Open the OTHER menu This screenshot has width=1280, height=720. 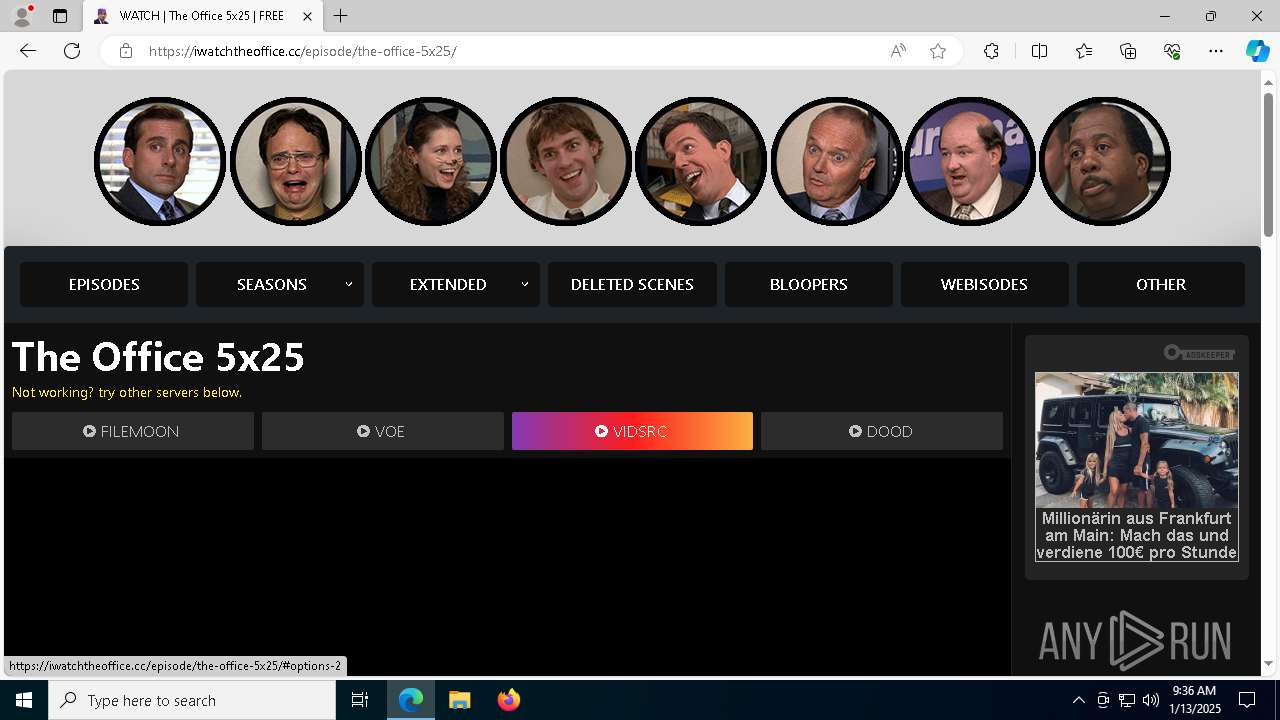point(1161,284)
